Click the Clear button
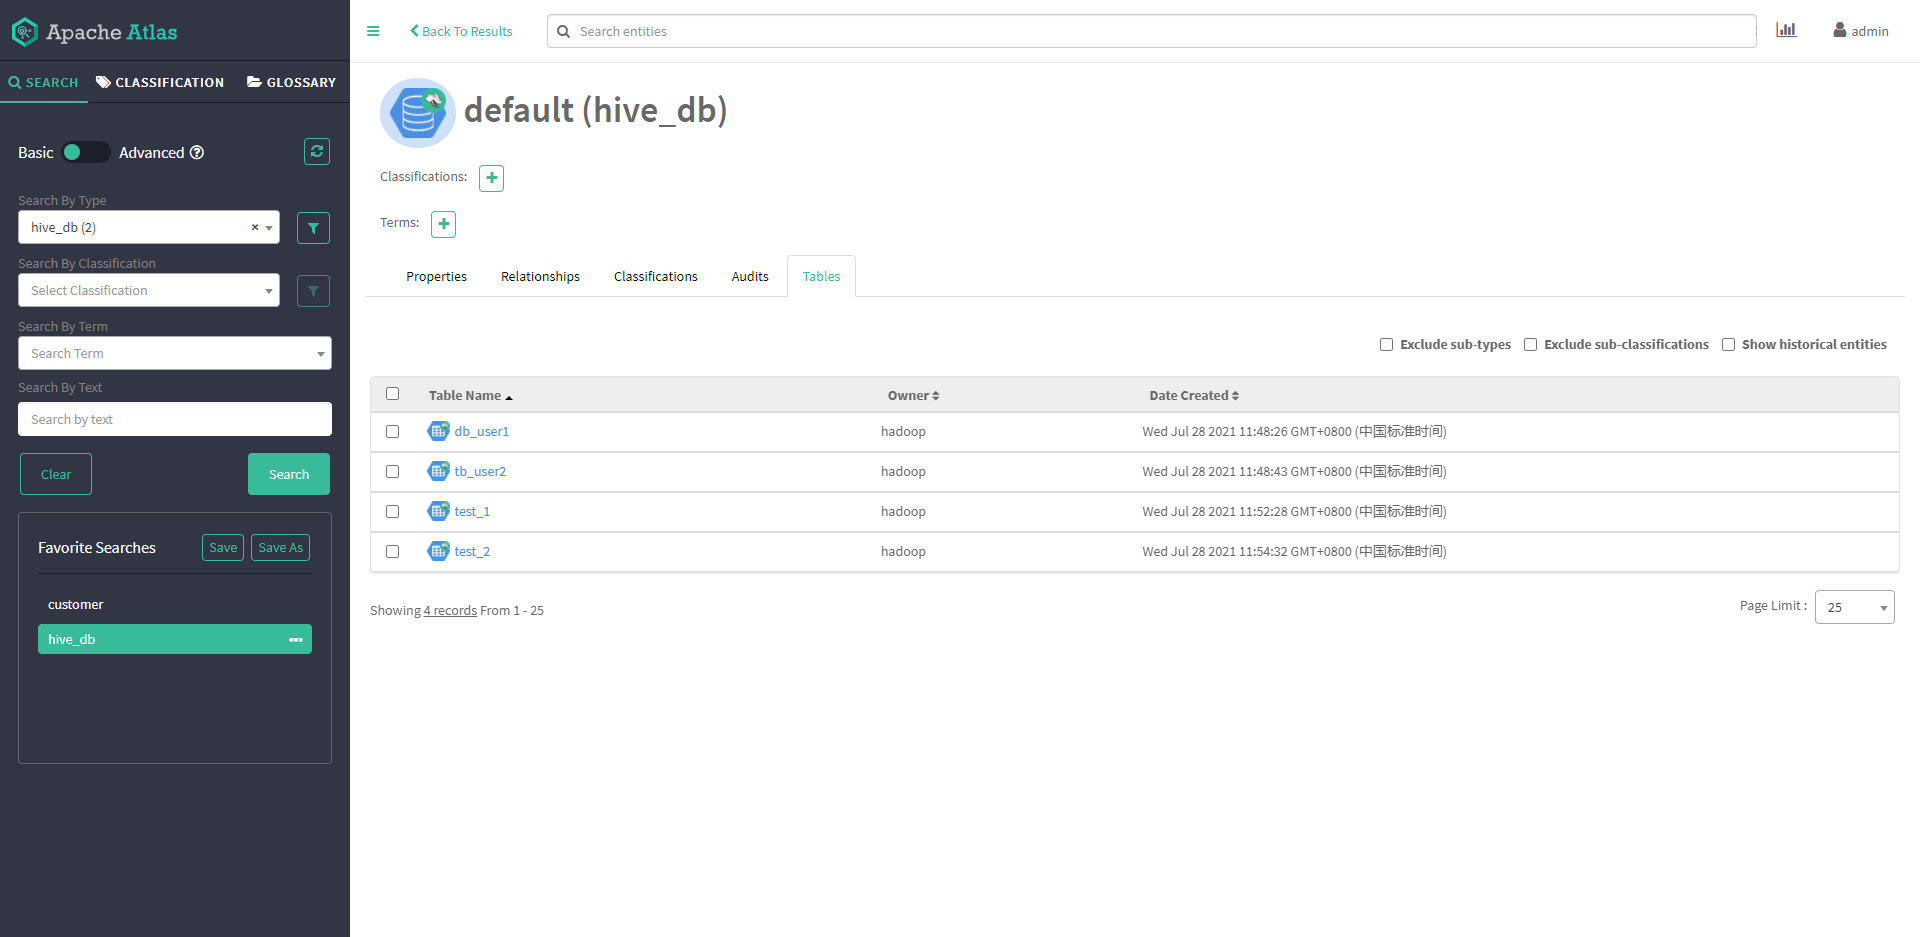1920x937 pixels. point(56,474)
